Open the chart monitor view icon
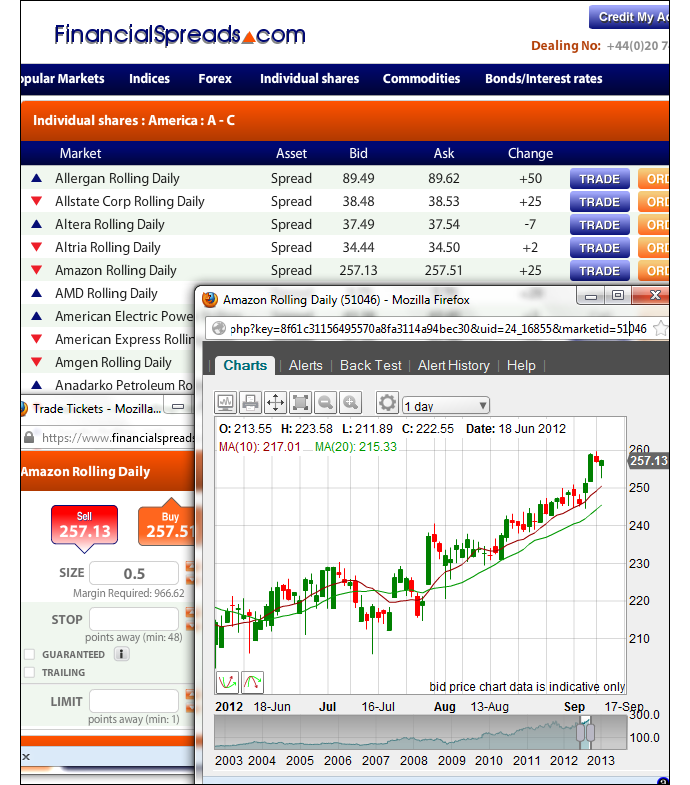 (226, 403)
